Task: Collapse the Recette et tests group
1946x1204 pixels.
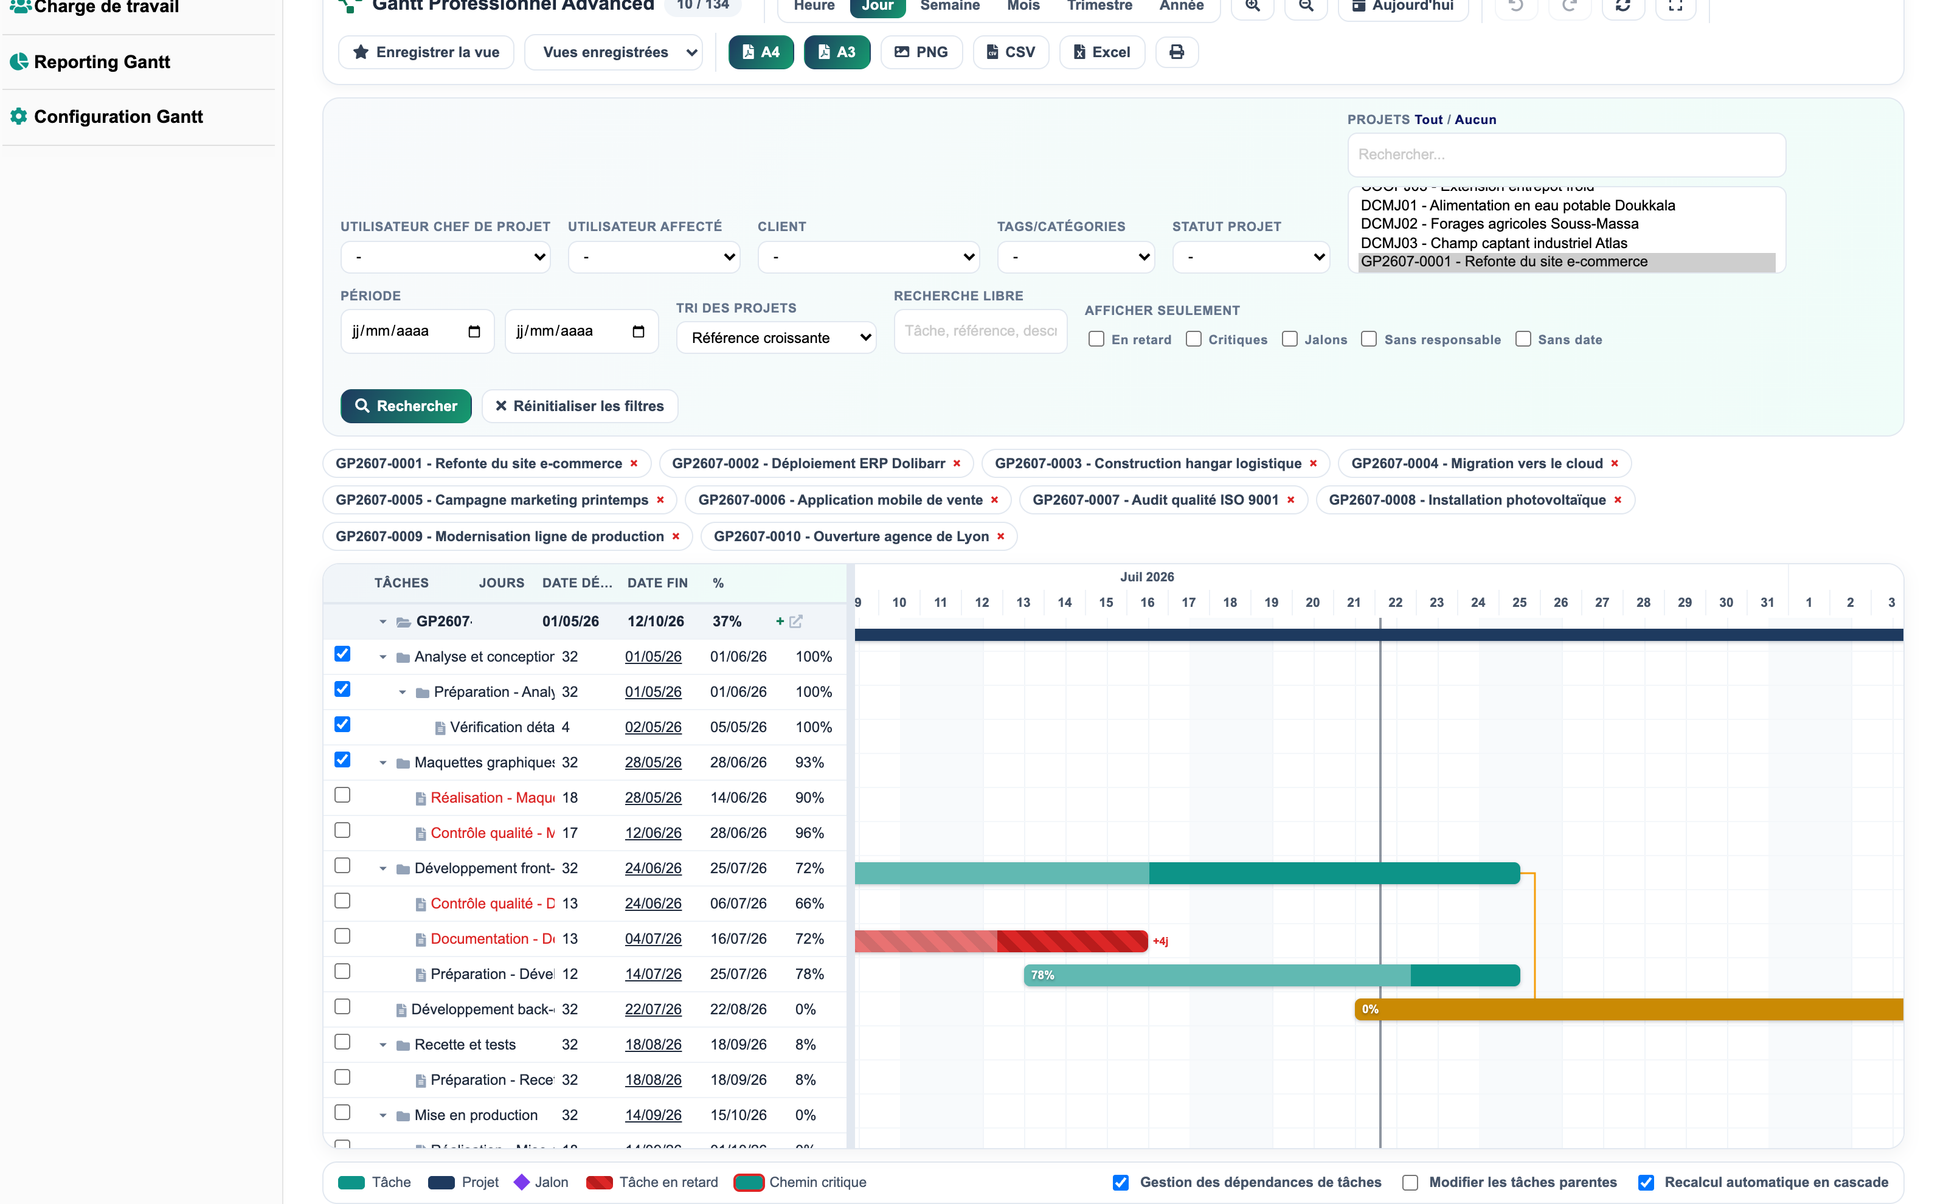Action: 383,1045
